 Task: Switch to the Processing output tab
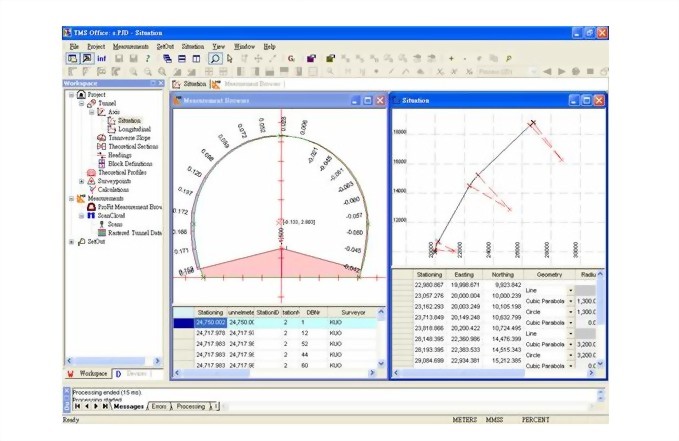(x=190, y=406)
